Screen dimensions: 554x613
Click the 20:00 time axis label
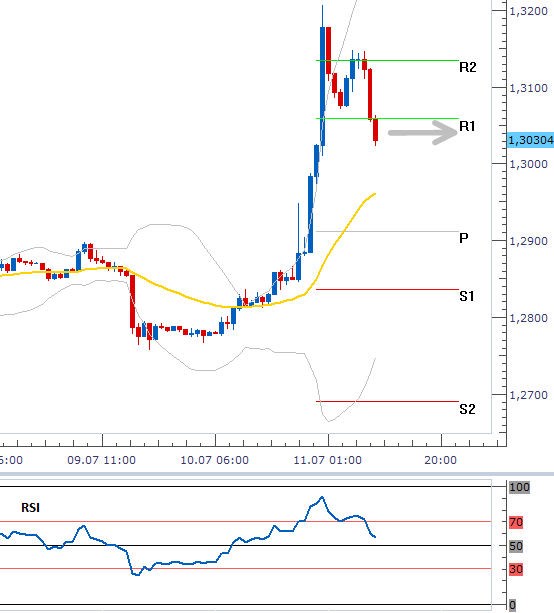441,460
